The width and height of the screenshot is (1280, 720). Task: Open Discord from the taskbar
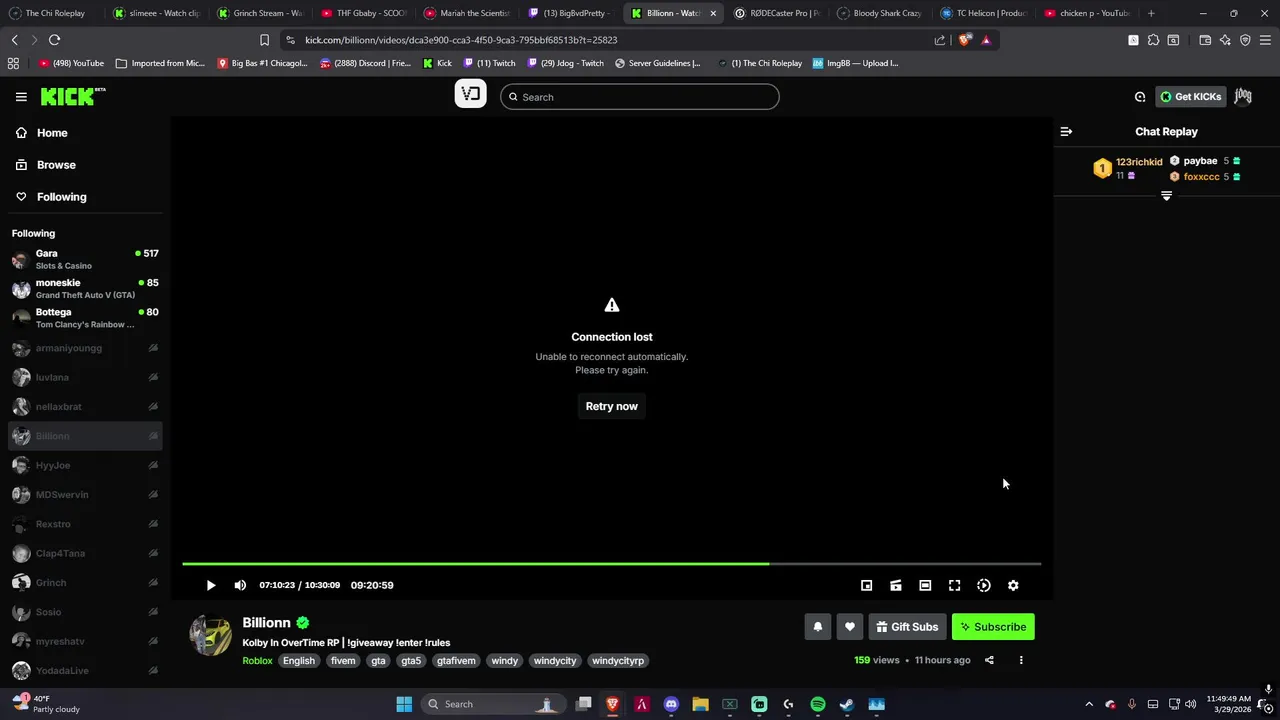click(x=671, y=704)
